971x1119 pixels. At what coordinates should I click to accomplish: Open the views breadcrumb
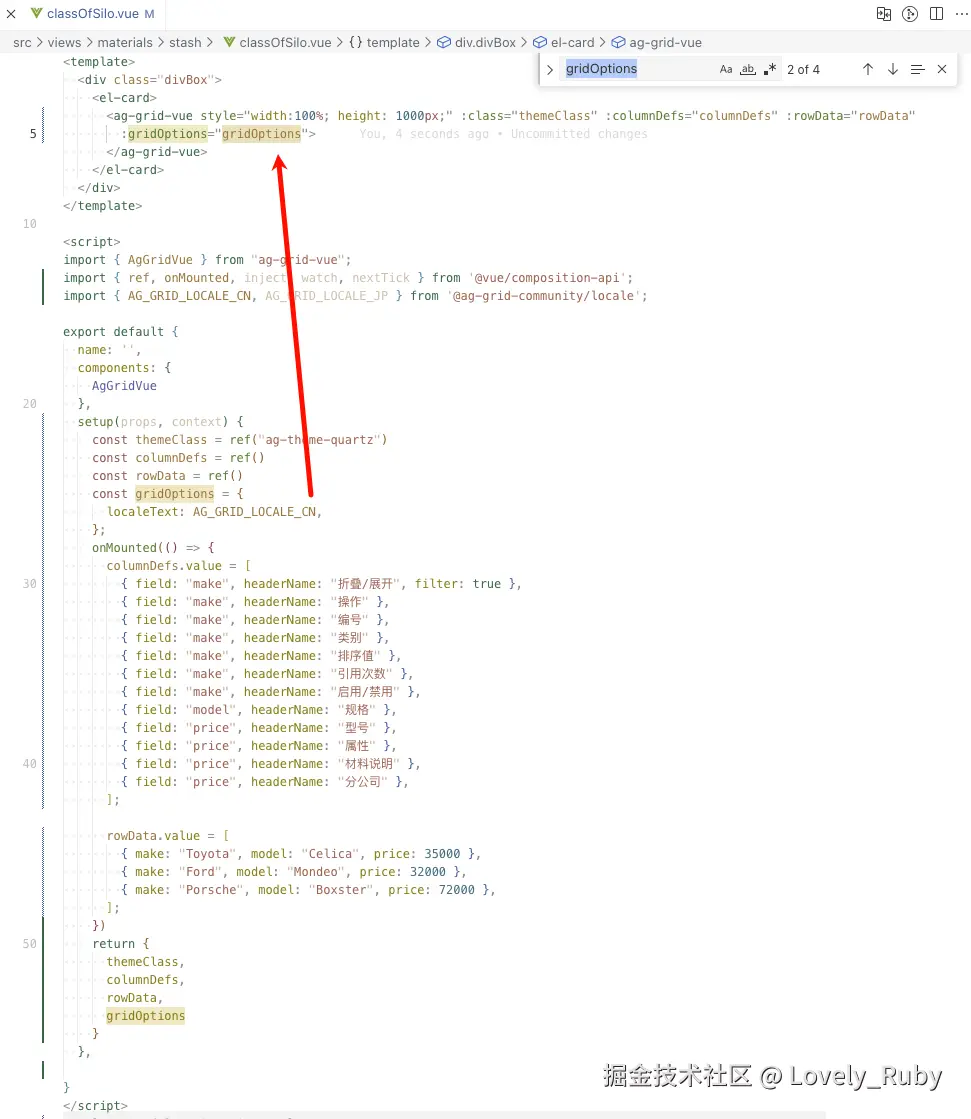64,43
